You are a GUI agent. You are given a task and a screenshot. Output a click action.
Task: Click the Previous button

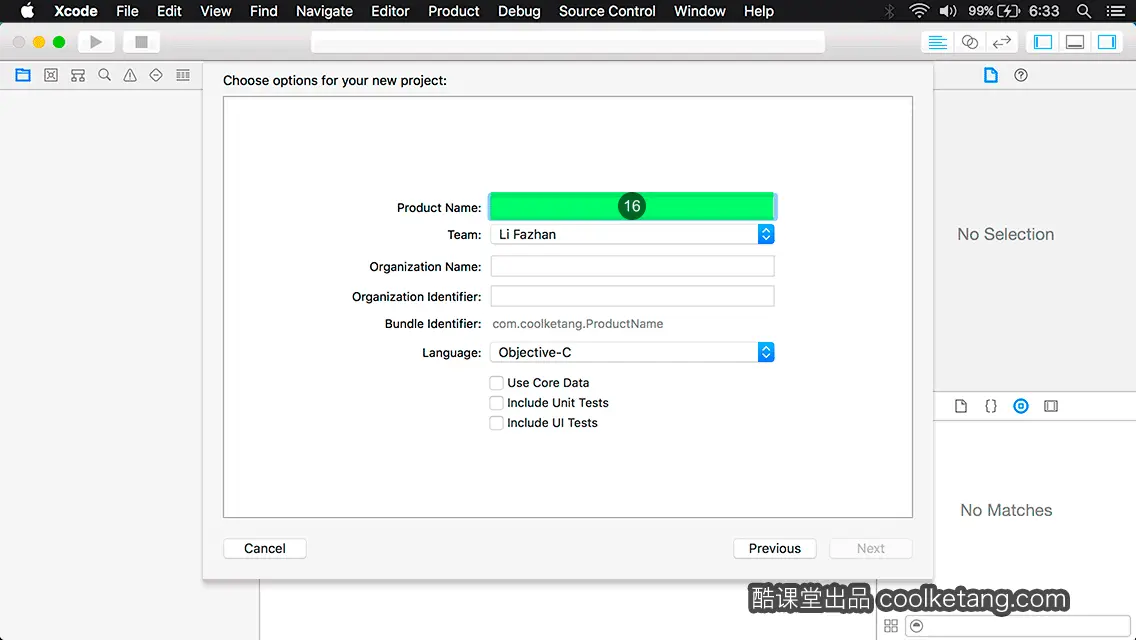774,549
